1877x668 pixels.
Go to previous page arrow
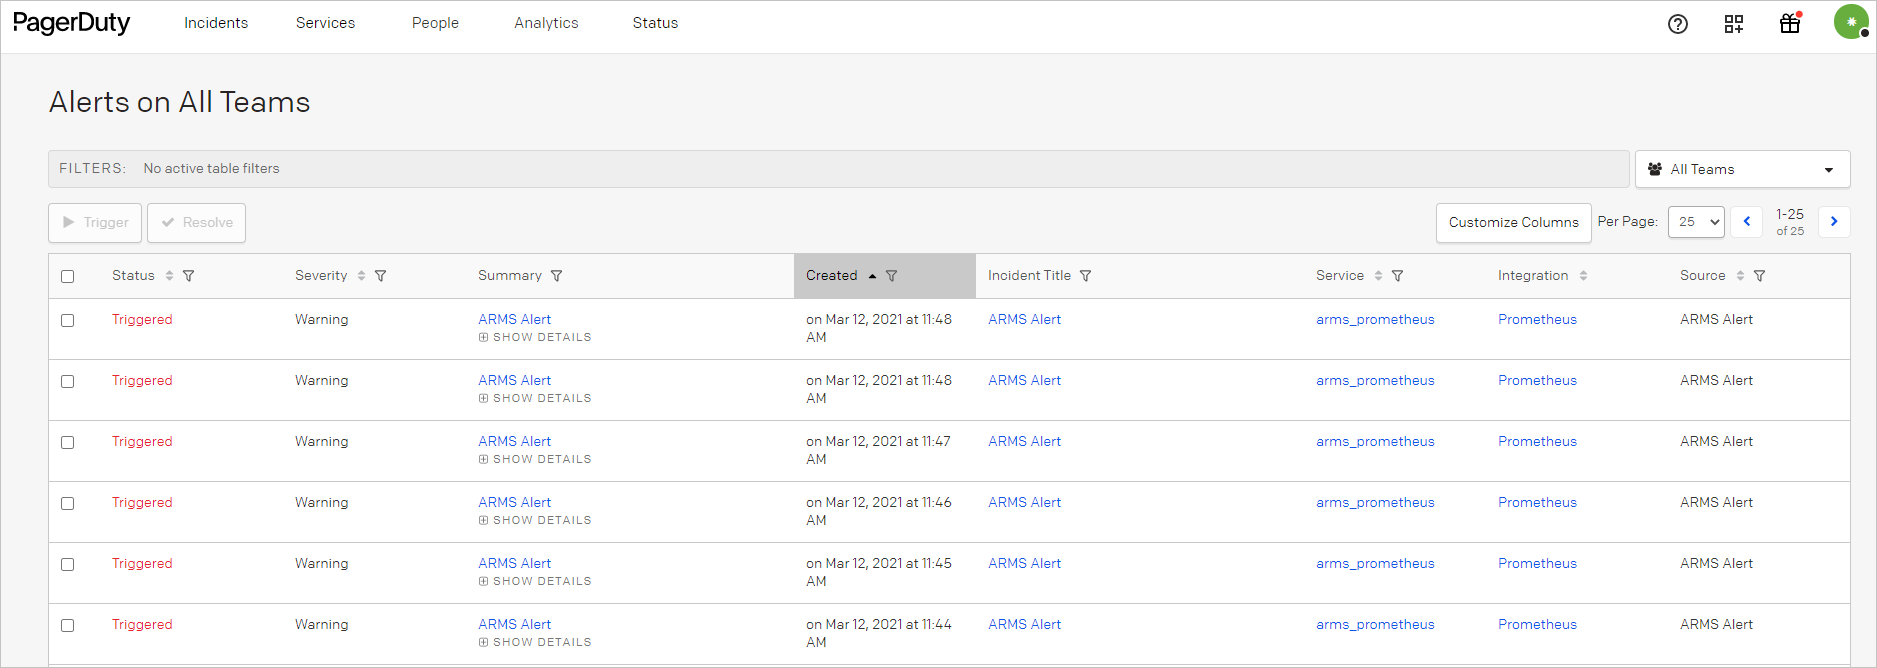pyautogui.click(x=1747, y=222)
